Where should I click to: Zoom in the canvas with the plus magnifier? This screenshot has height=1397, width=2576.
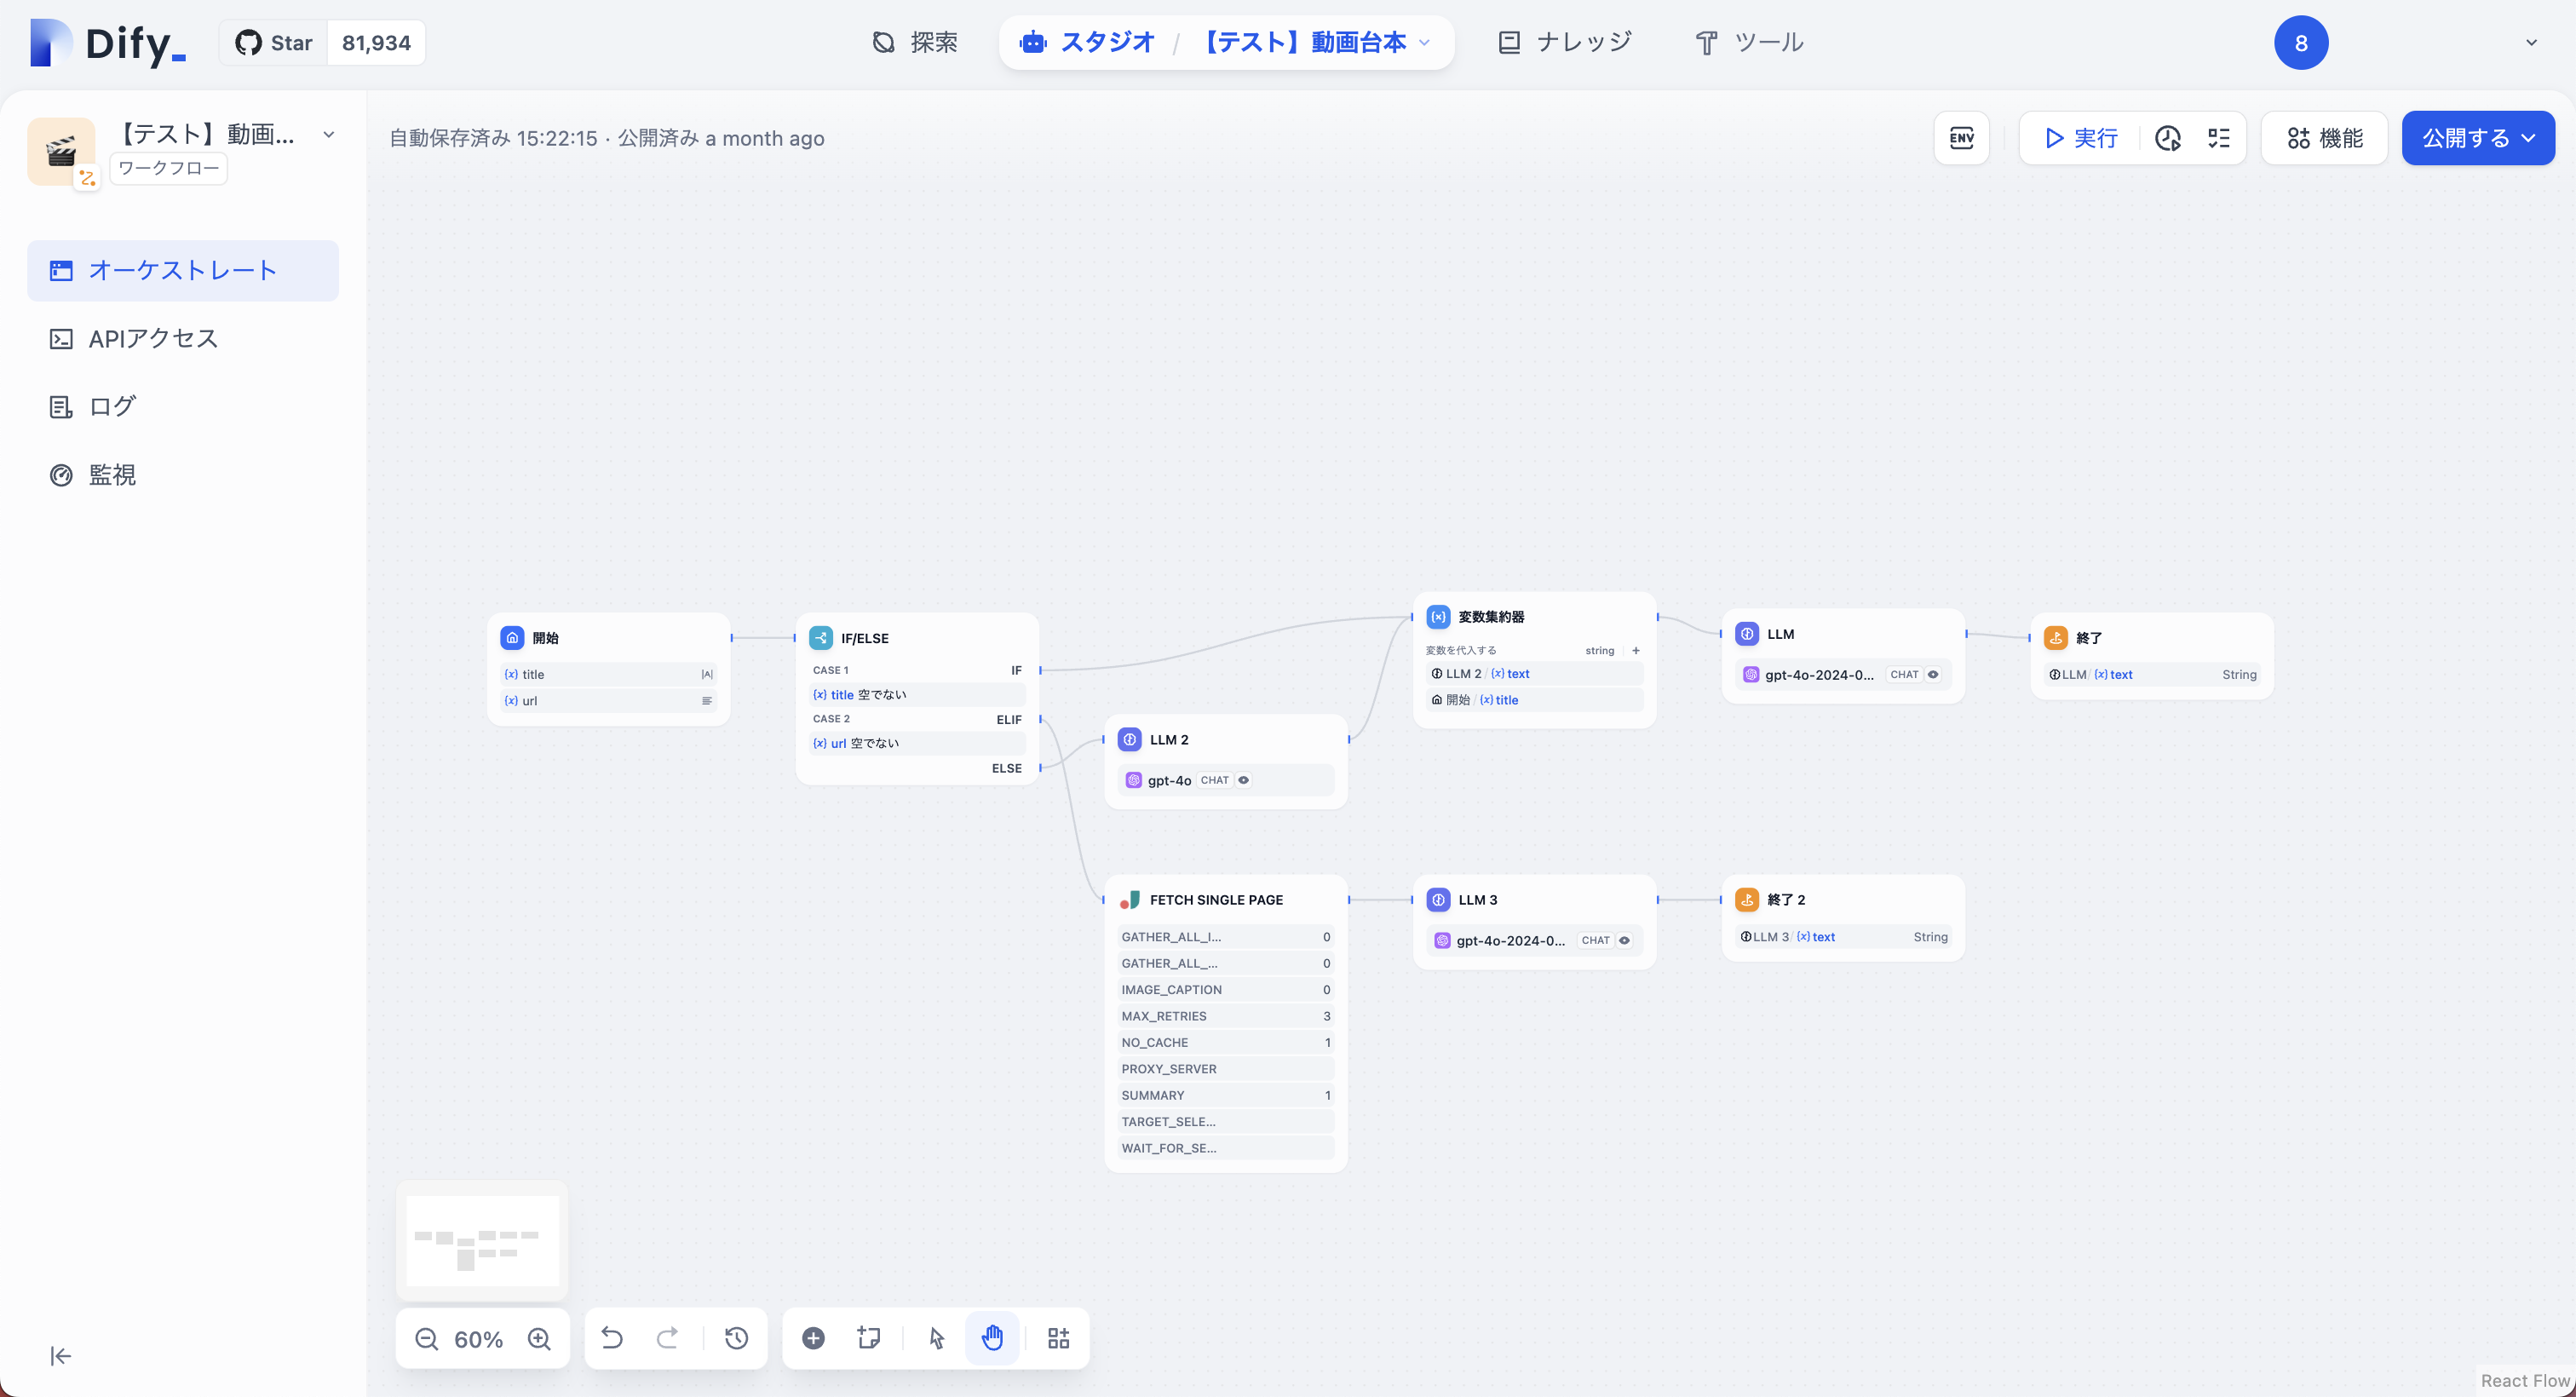coord(539,1338)
